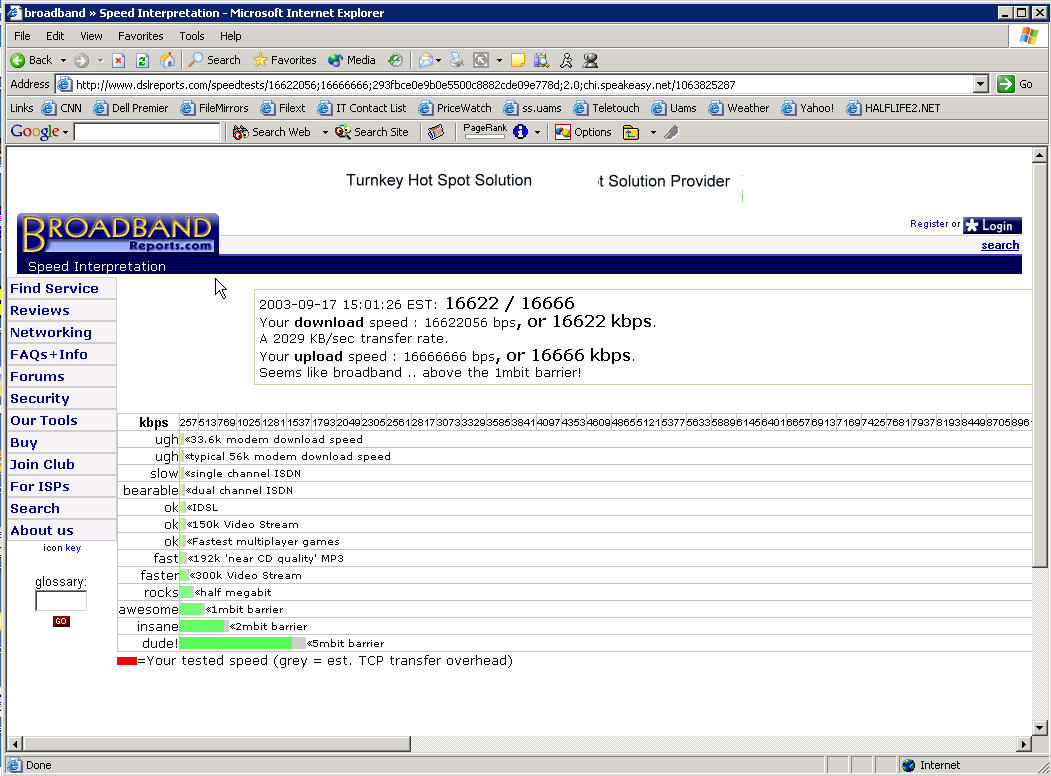1051x776 pixels.
Task: Open the File menu
Action: tap(22, 36)
